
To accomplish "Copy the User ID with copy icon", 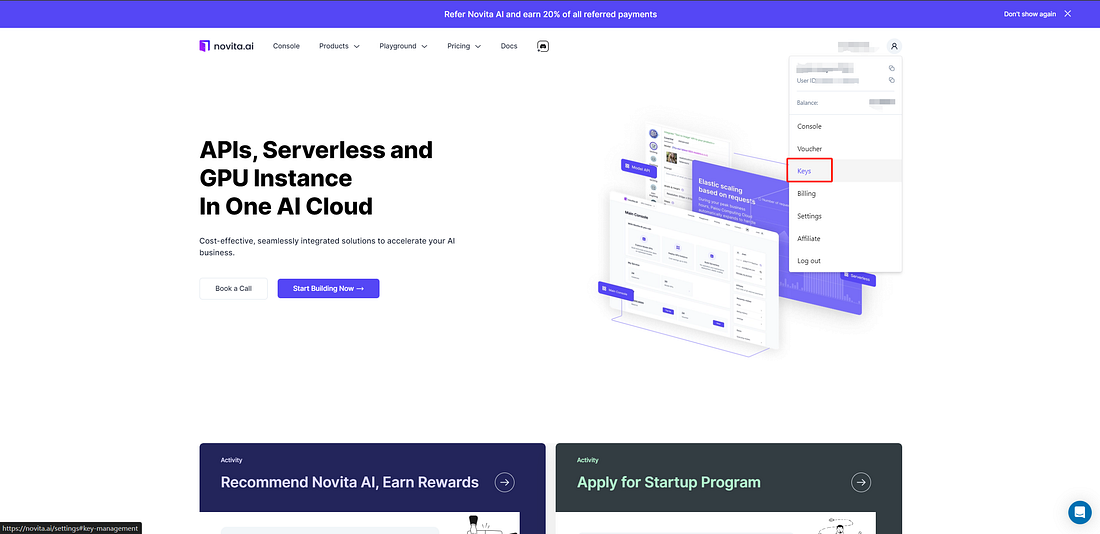I will pos(892,80).
